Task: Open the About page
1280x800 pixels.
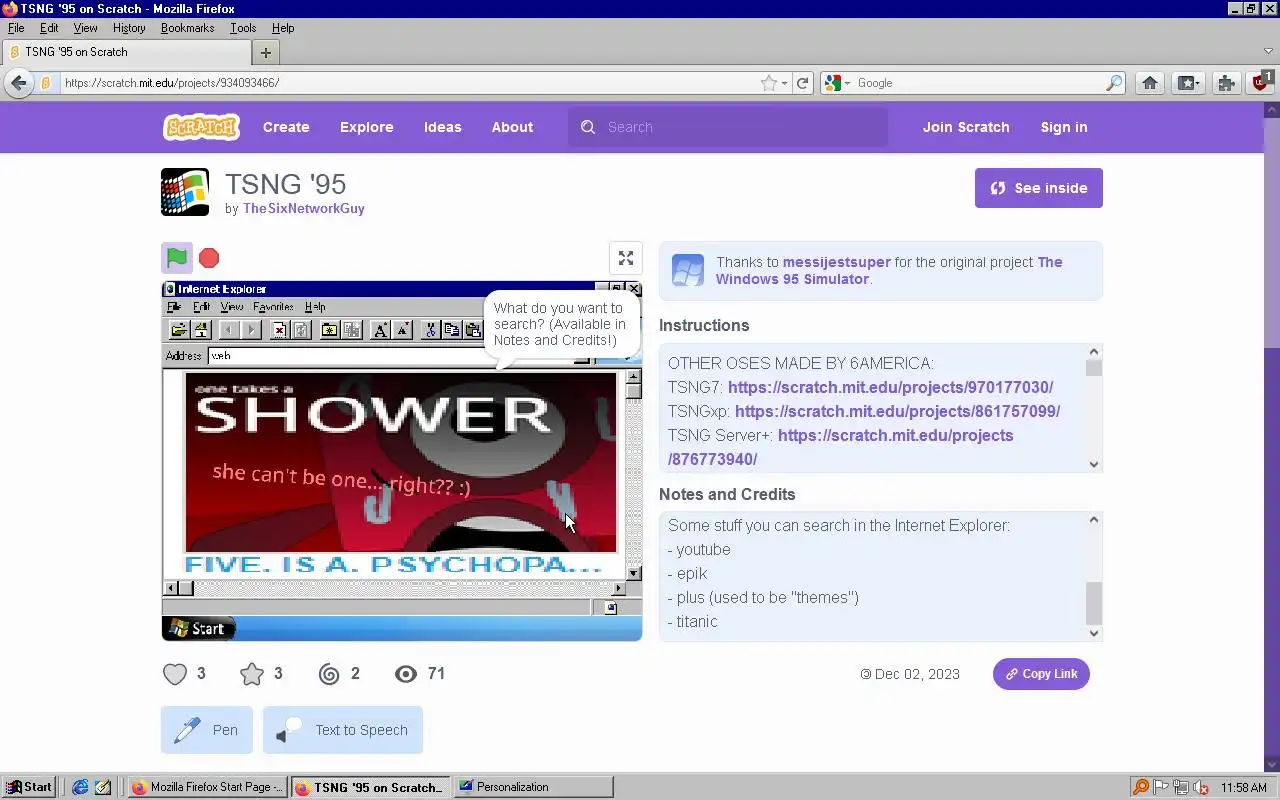Action: pyautogui.click(x=512, y=127)
